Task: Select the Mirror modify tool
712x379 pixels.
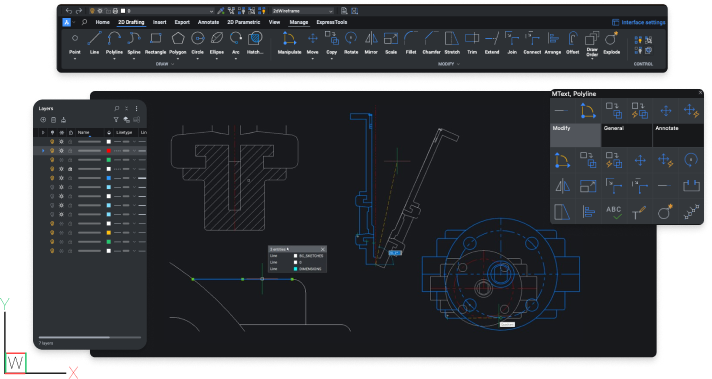Action: pyautogui.click(x=371, y=43)
